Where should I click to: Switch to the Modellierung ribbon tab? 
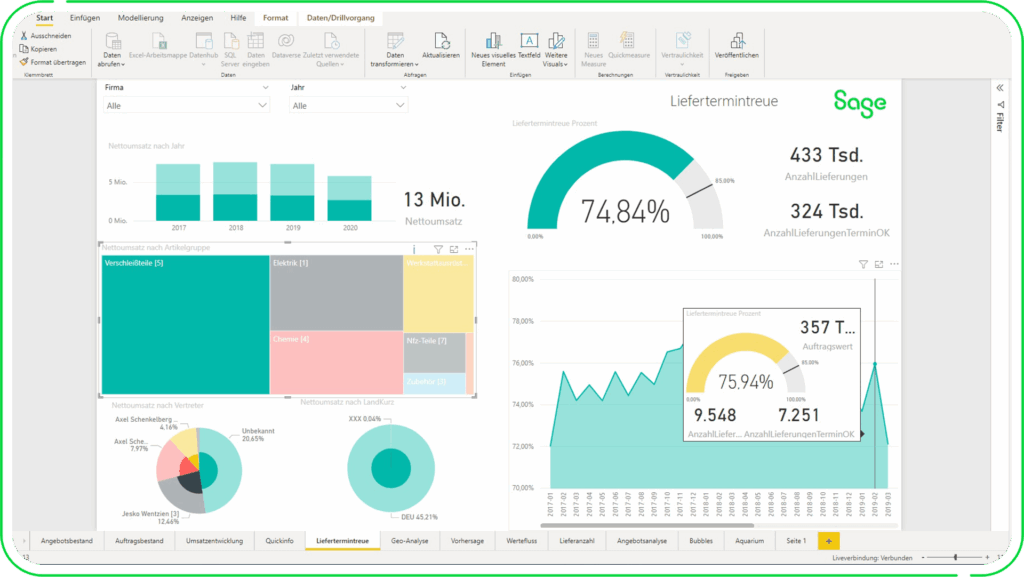(140, 18)
